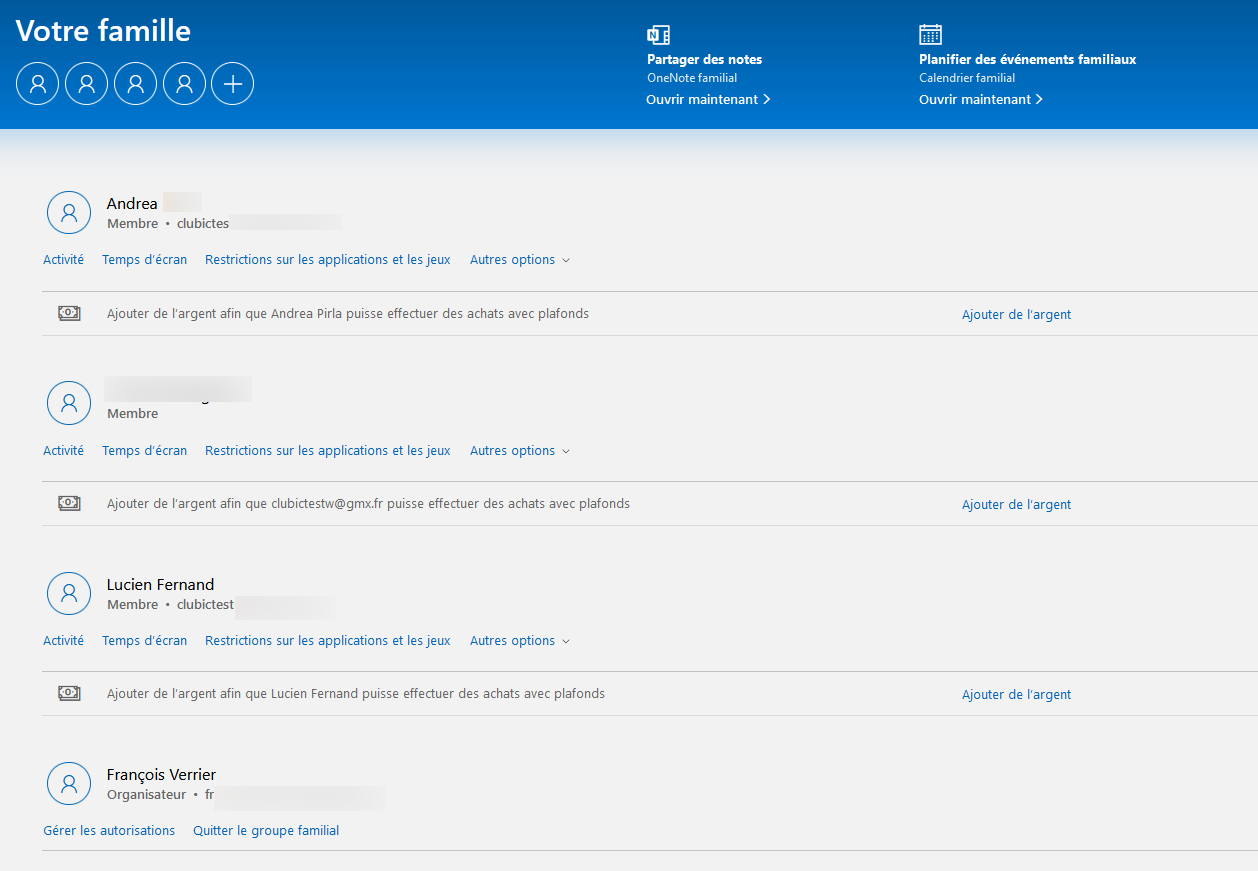Open app and game restrictions for second member
The height and width of the screenshot is (871, 1258).
328,451
